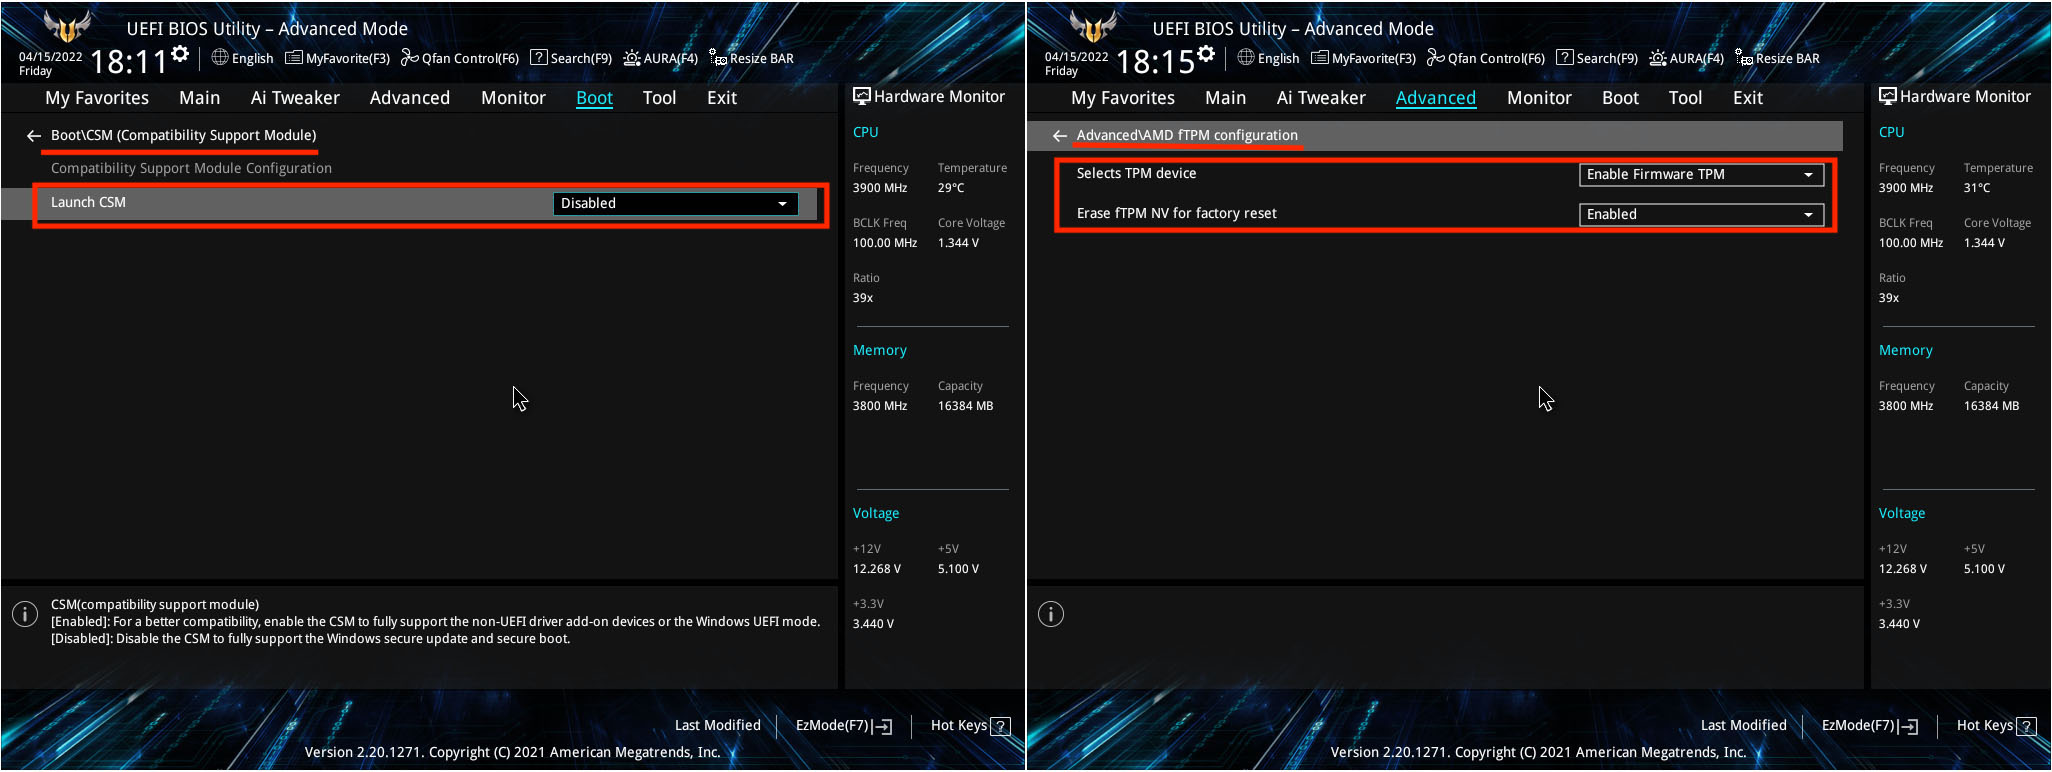Viewport: 2052px width, 772px height.
Task: Open the Launch CSM dropdown set to Disabled
Action: 676,203
